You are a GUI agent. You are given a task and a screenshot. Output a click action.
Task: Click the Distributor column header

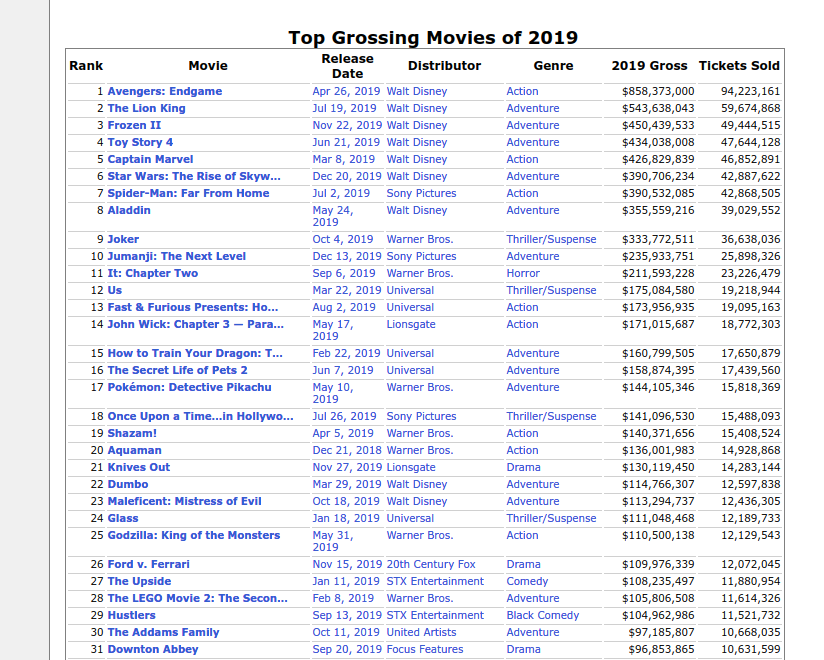pos(444,66)
